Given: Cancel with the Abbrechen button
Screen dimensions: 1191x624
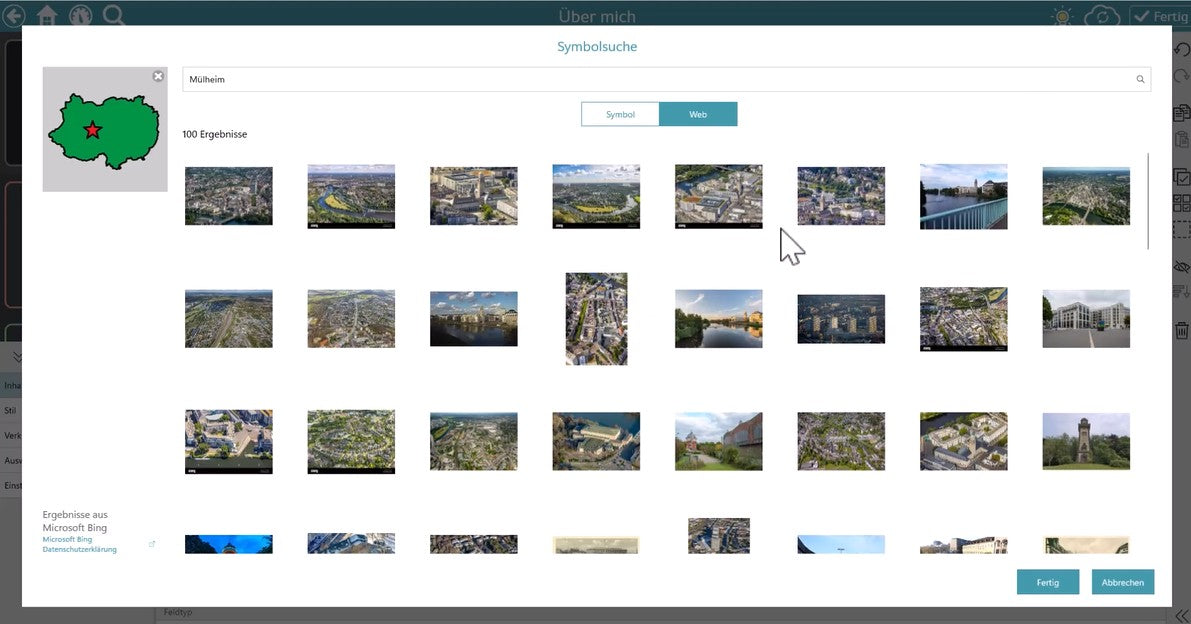Looking at the screenshot, I should [x=1122, y=582].
